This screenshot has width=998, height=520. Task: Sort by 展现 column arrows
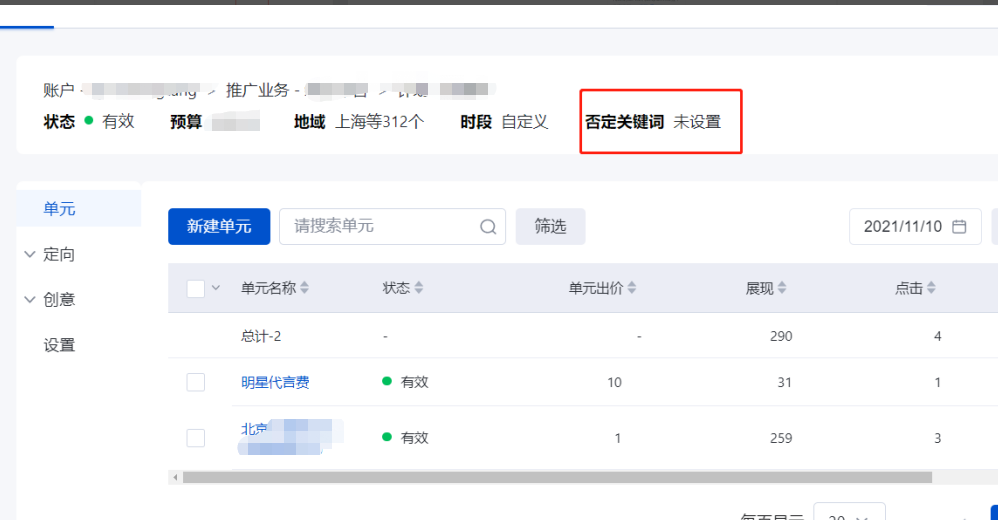[782, 288]
